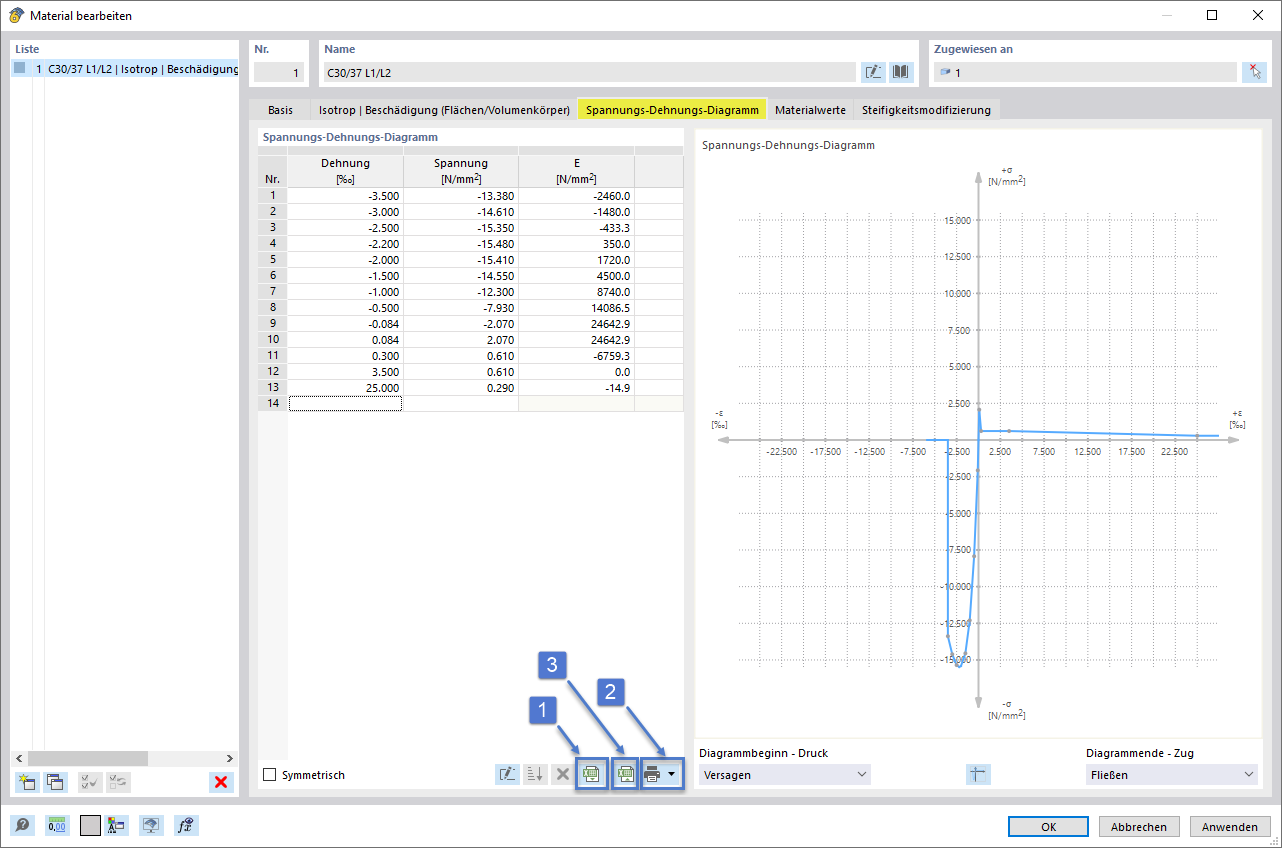Click the Anwenden button
The width and height of the screenshot is (1282, 848).
pyautogui.click(x=1229, y=826)
